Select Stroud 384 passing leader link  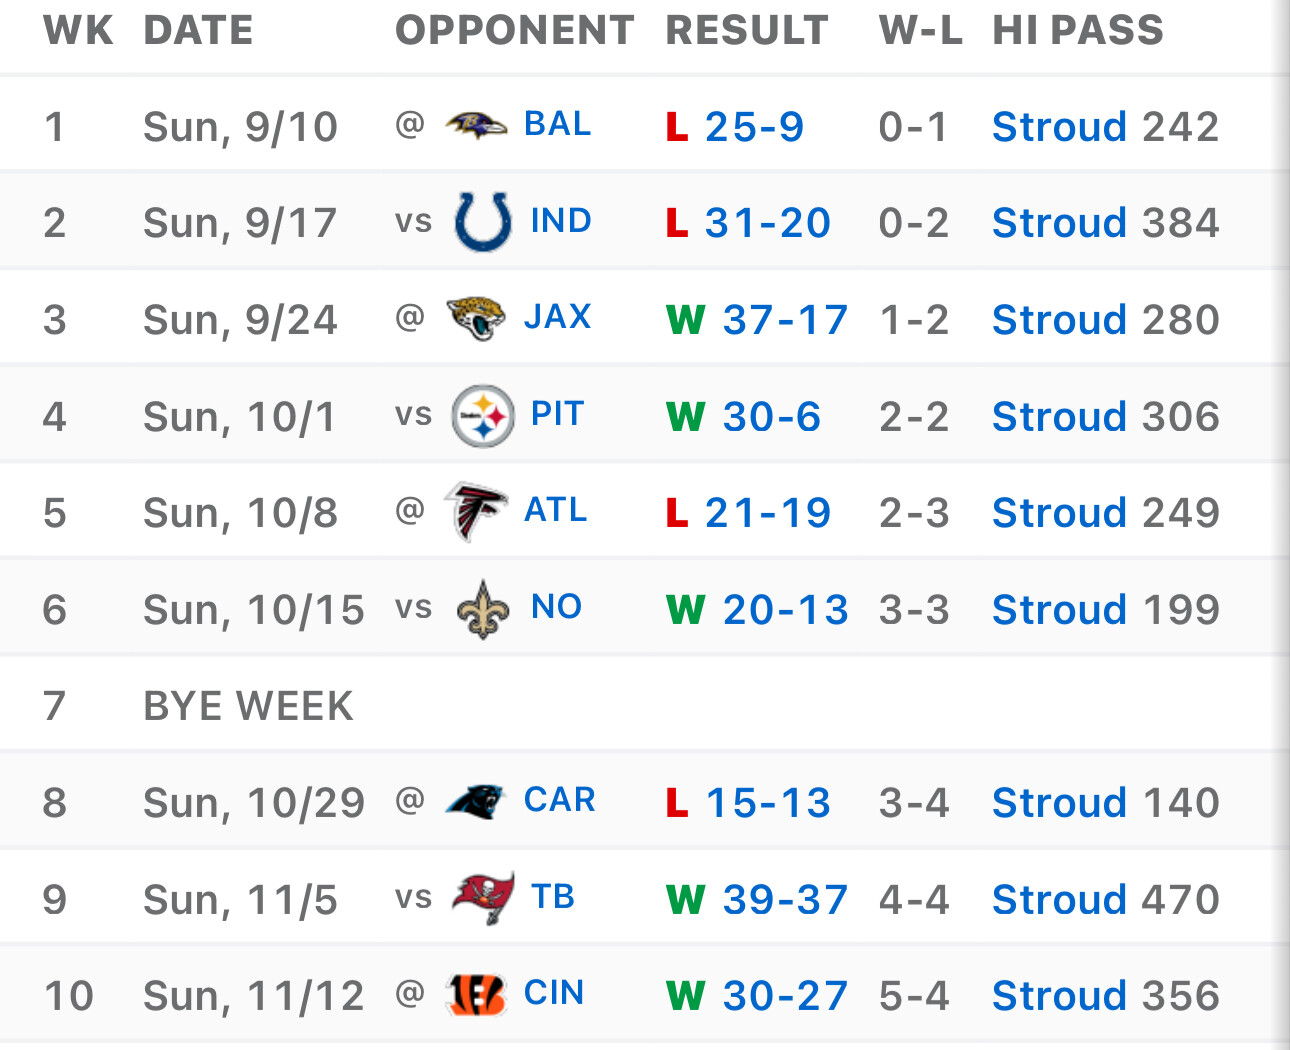coord(1105,223)
